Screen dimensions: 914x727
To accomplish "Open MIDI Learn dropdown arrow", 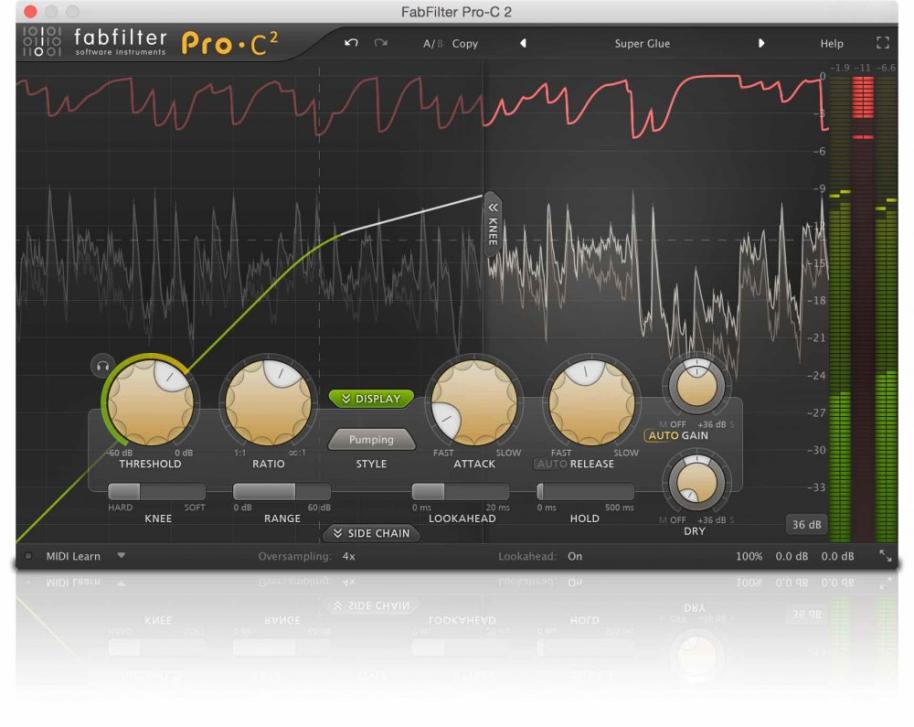I will [x=121, y=556].
